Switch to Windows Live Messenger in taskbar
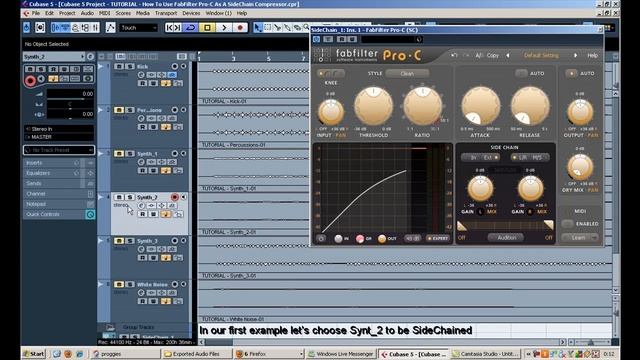The image size is (640, 360). tap(340, 354)
